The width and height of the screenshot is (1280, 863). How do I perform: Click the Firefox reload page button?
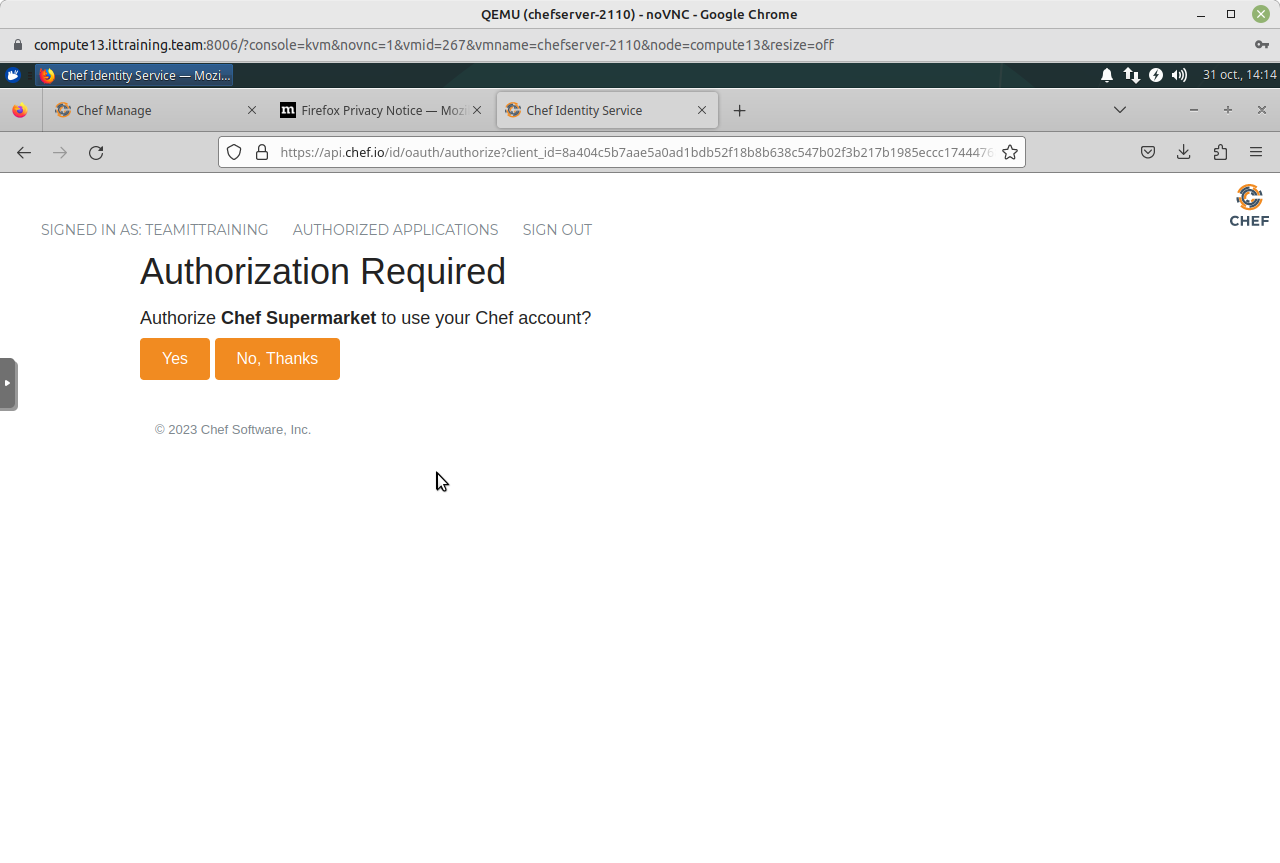[96, 152]
